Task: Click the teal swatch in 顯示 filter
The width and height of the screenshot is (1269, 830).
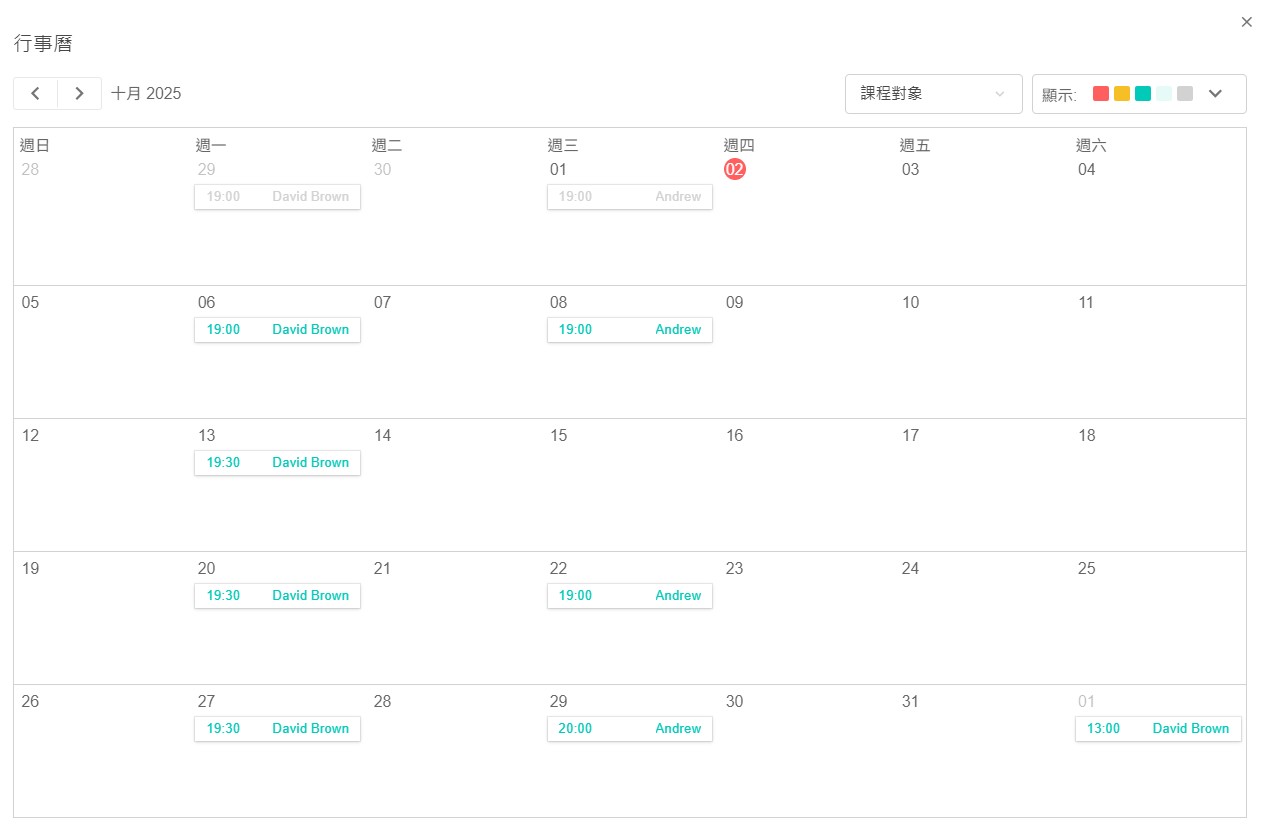Action: (x=1143, y=94)
